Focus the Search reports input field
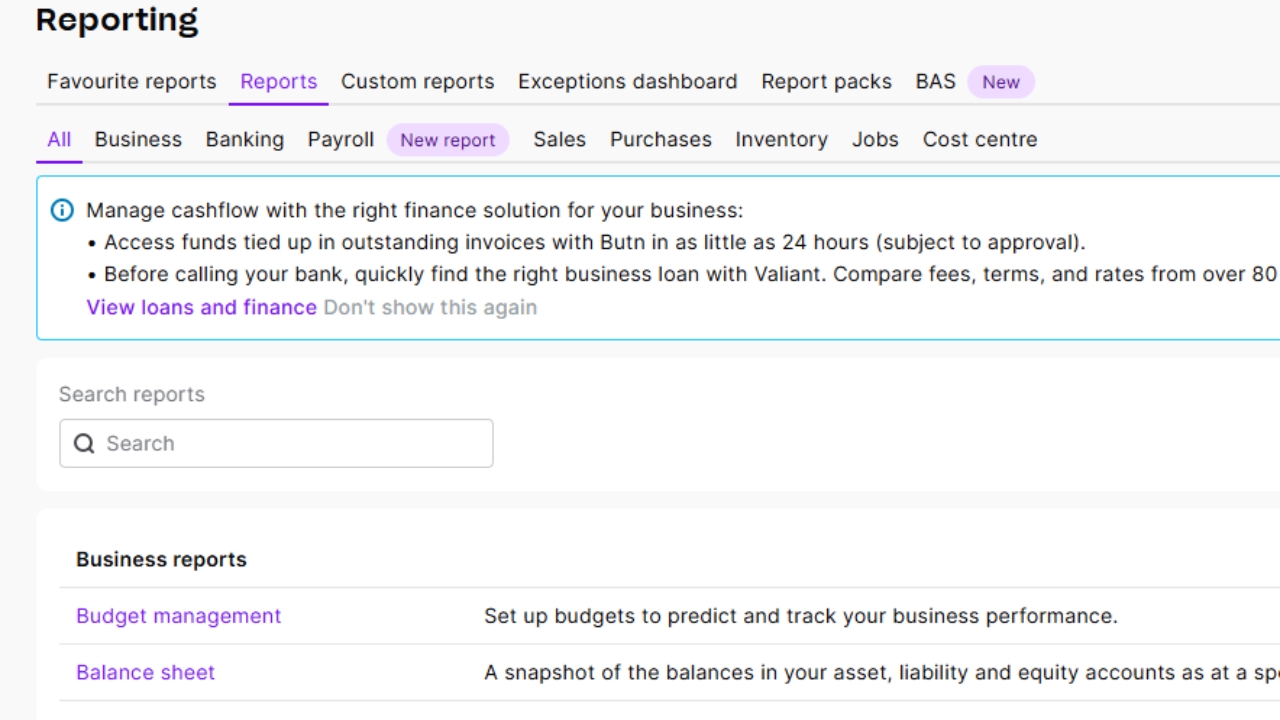 click(x=276, y=443)
